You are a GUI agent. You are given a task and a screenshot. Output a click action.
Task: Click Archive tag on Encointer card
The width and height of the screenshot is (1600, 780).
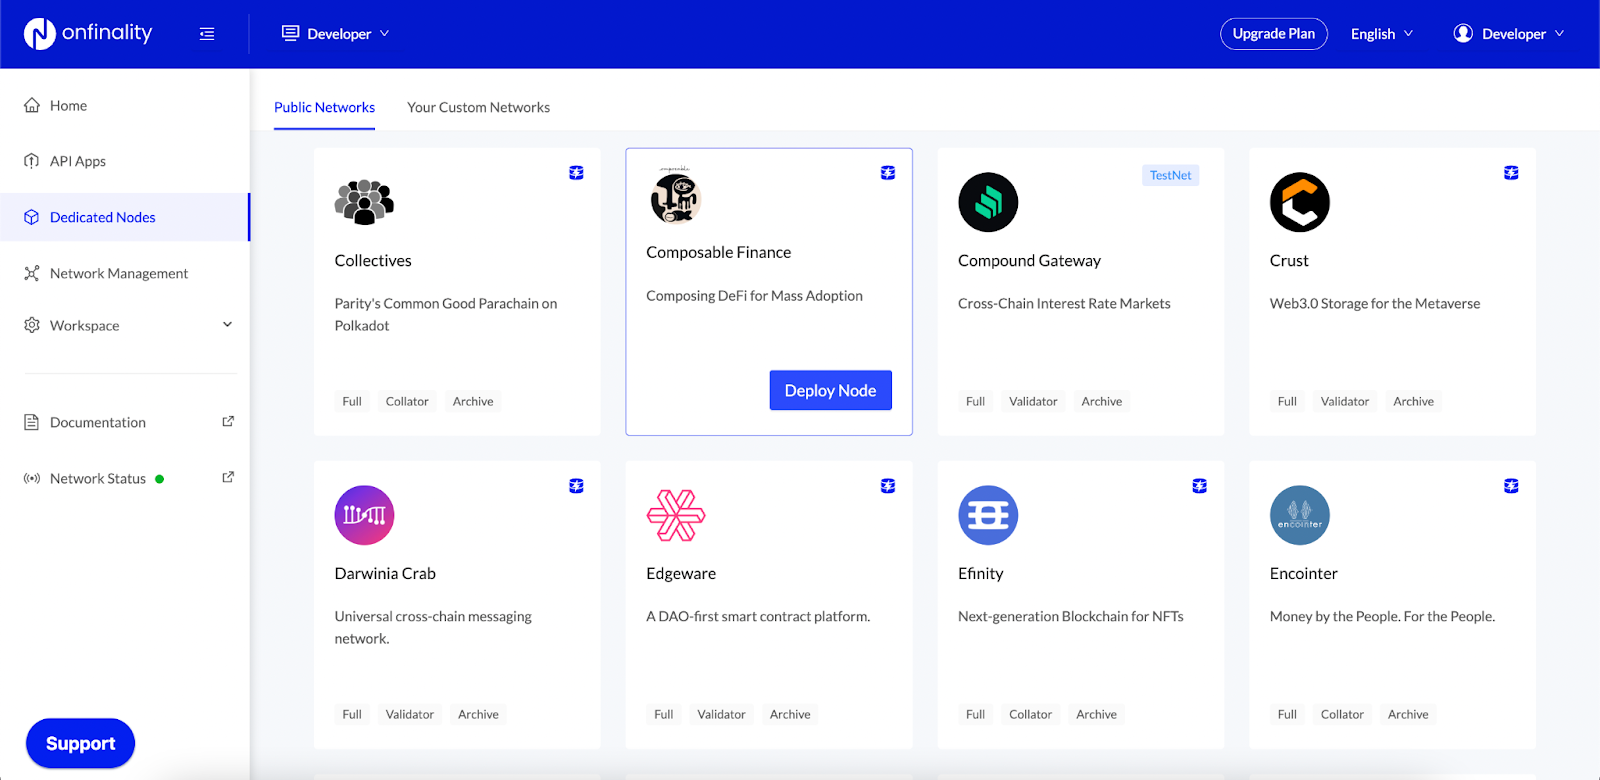(x=1408, y=714)
